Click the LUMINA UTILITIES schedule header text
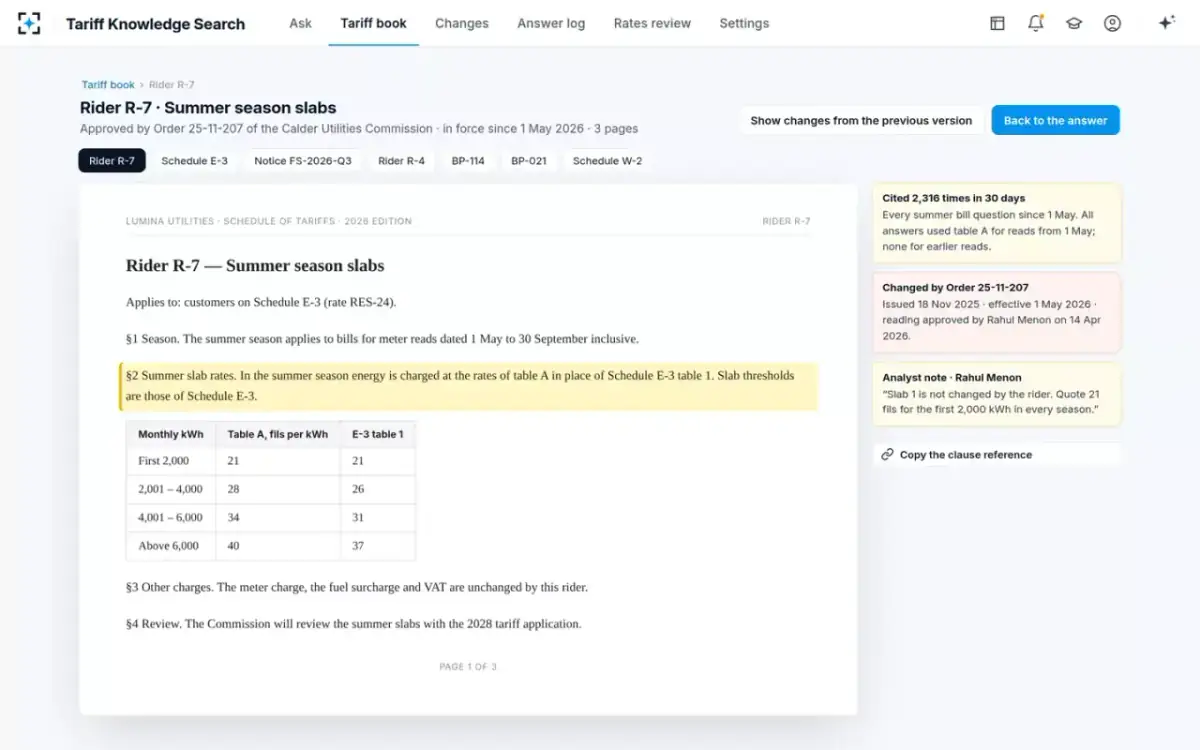Image resolution: width=1200 pixels, height=750 pixels. [x=268, y=221]
